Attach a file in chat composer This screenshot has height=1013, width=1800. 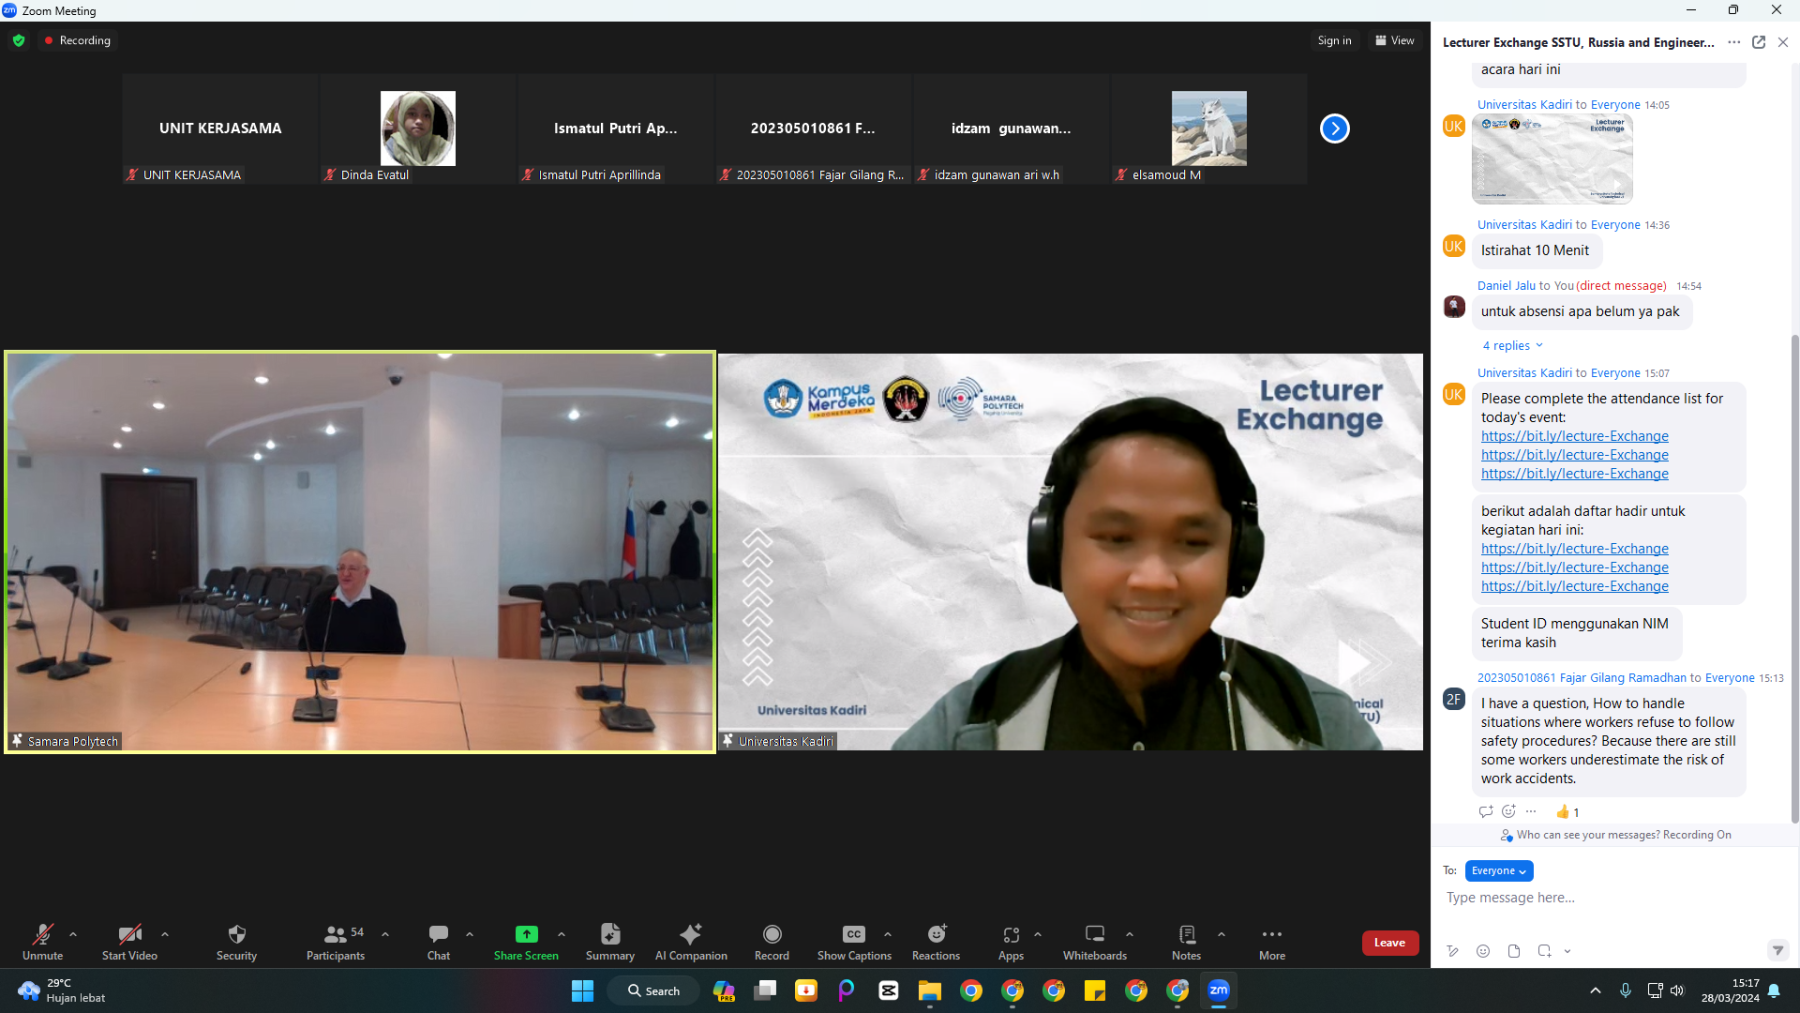point(1514,951)
